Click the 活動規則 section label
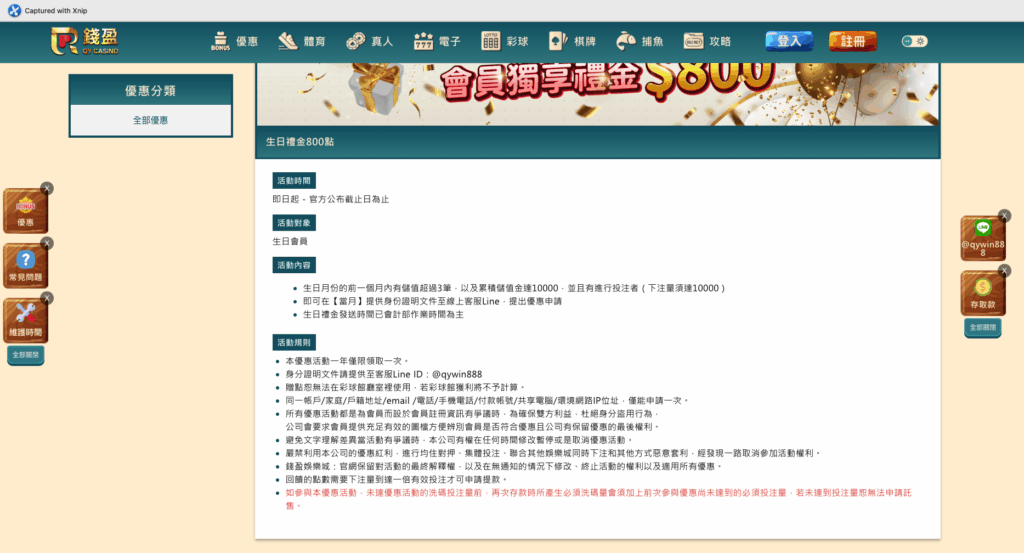Viewport: 1024px width, 553px height. pos(294,343)
